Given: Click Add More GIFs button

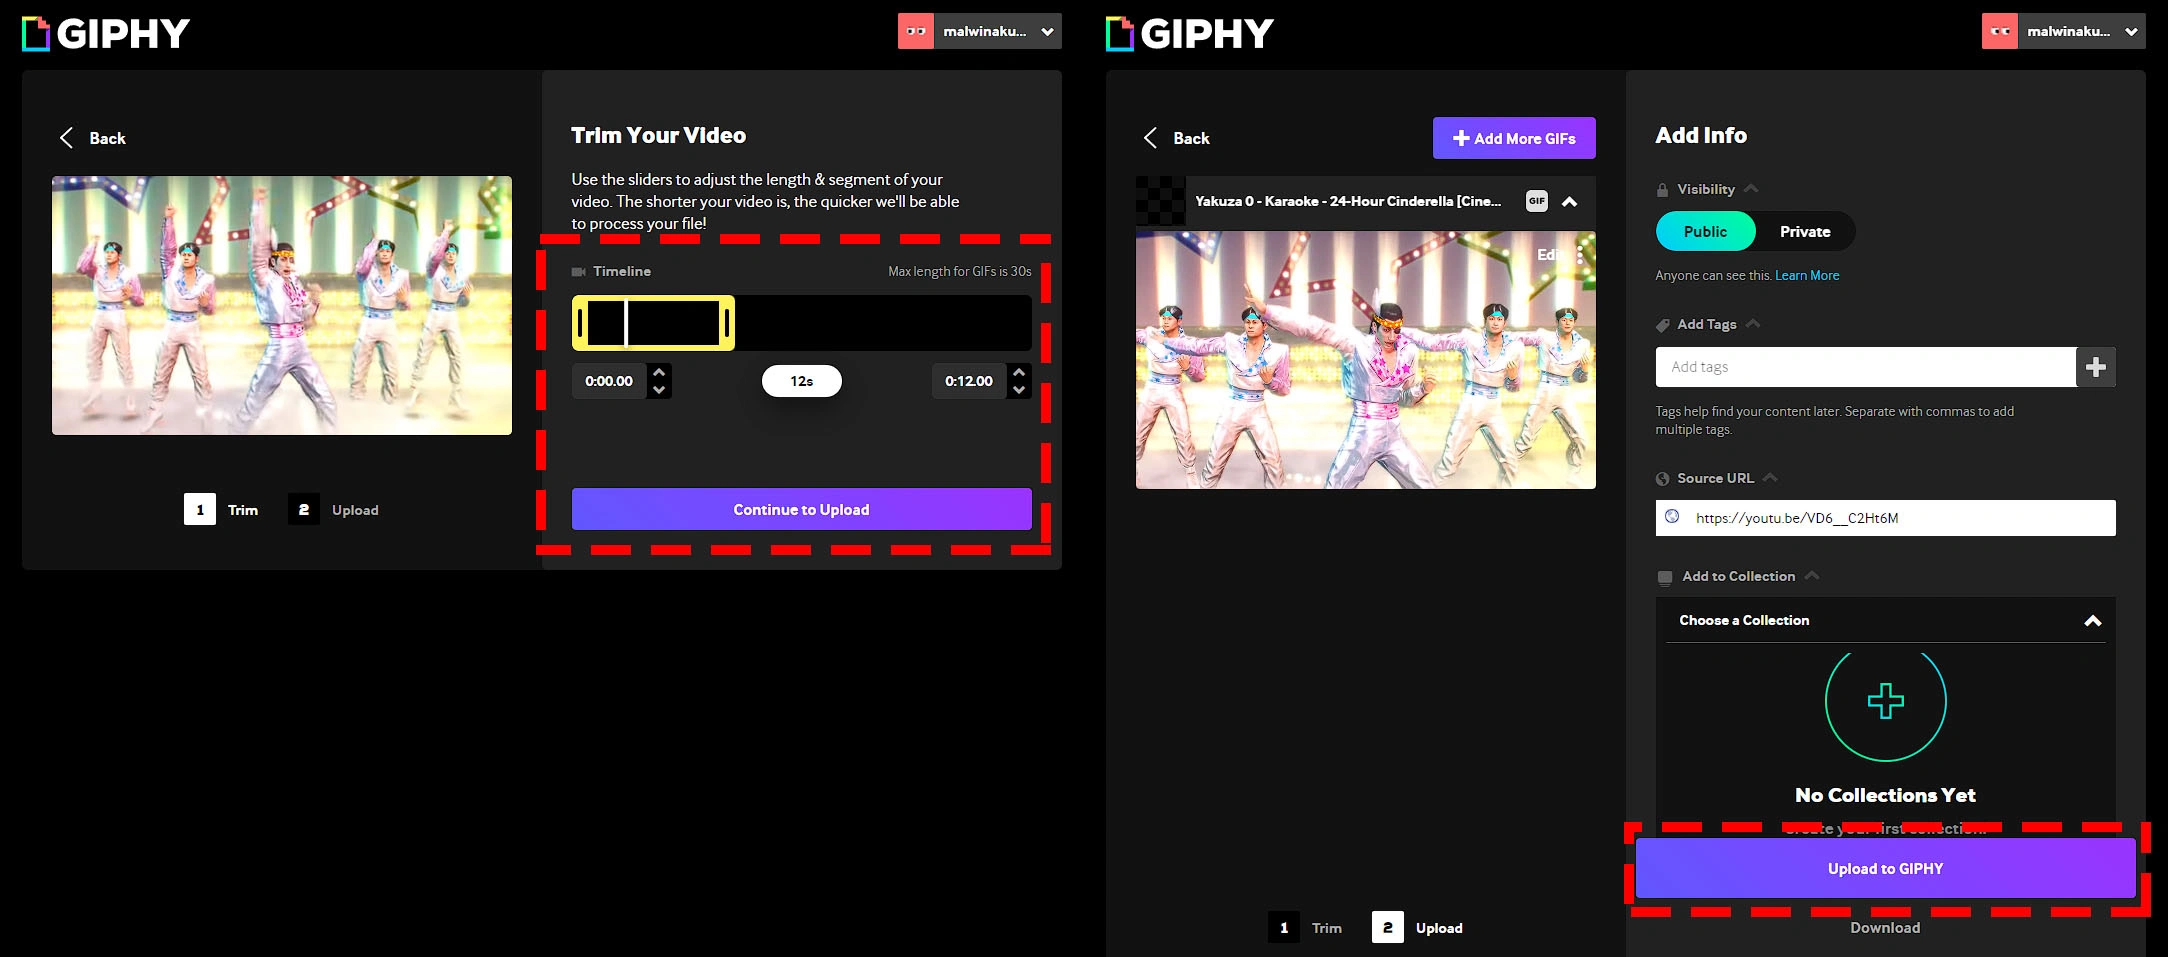Looking at the screenshot, I should click(1514, 138).
